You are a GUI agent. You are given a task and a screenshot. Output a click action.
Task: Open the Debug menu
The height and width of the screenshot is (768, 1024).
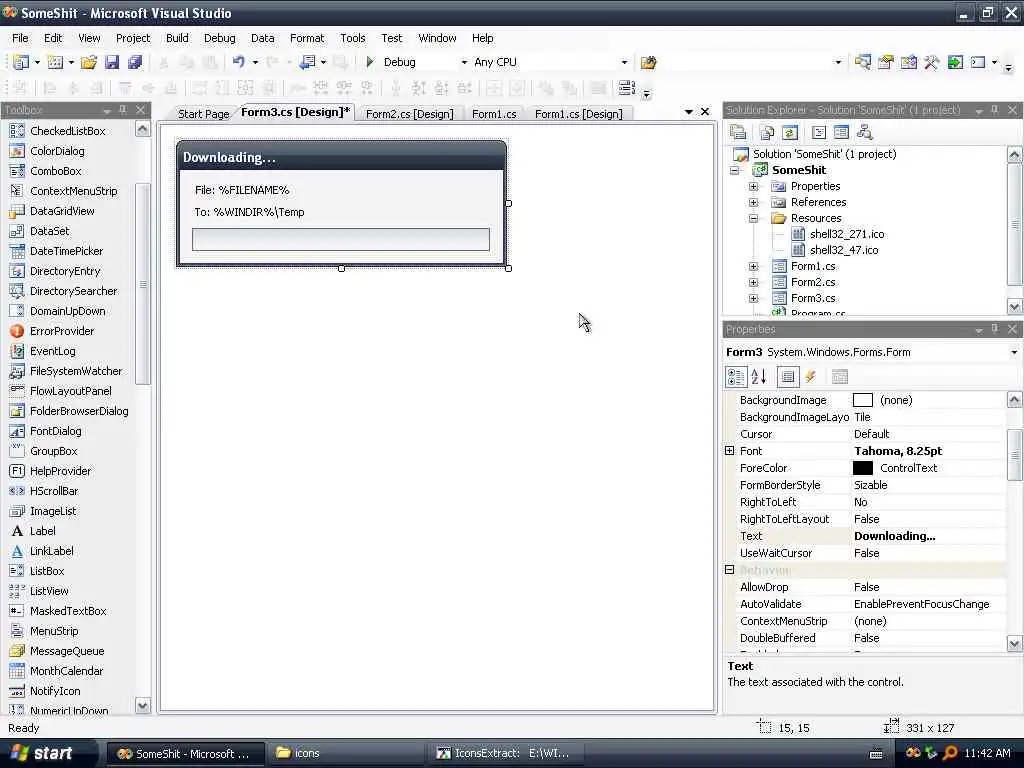click(219, 38)
